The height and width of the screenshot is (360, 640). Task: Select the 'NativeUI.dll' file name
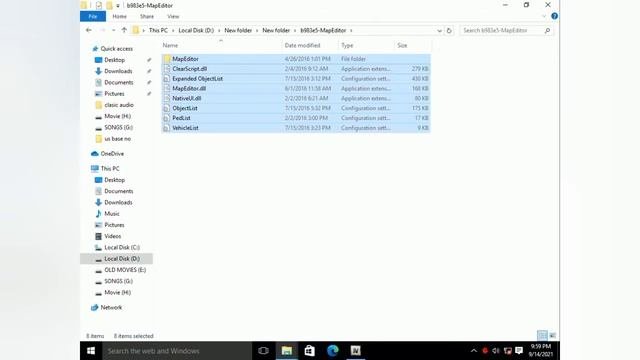point(187,98)
